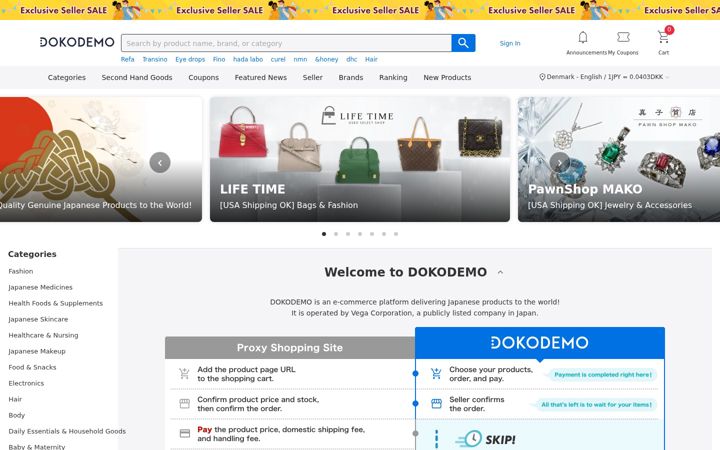Open Japanese Skincare sidebar category
The image size is (720, 450).
tap(38, 320)
